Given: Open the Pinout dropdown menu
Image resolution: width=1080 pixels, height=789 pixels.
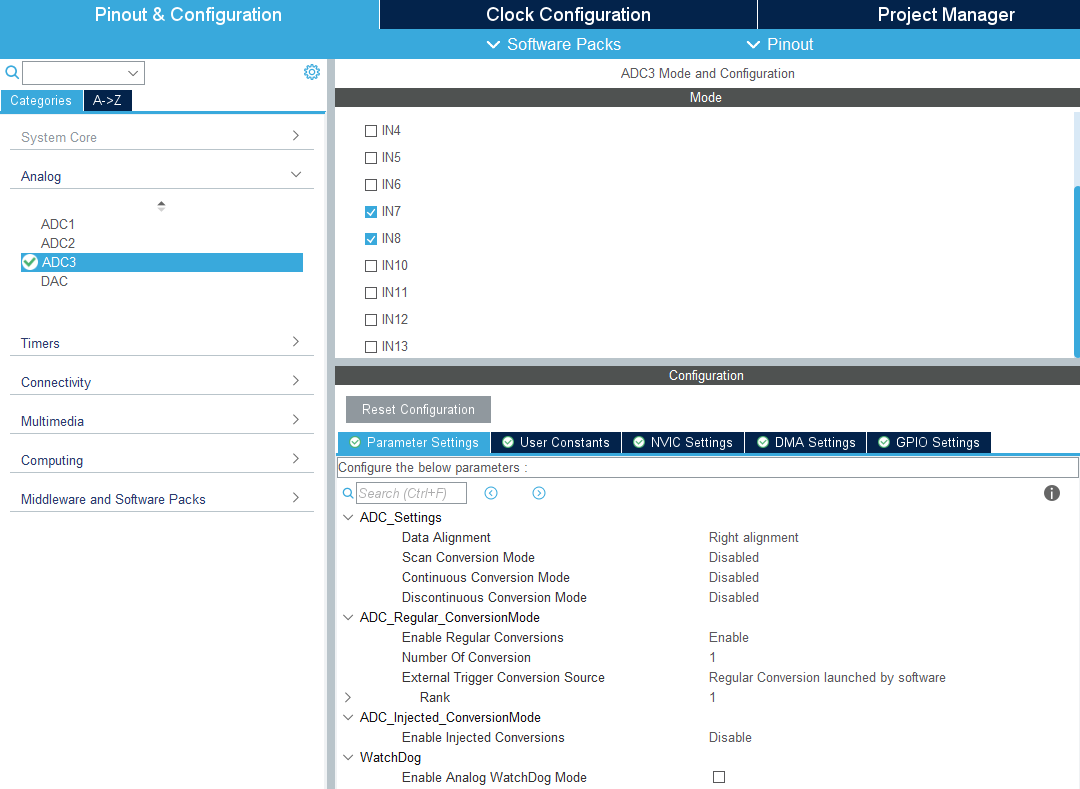Looking at the screenshot, I should pyautogui.click(x=780, y=44).
